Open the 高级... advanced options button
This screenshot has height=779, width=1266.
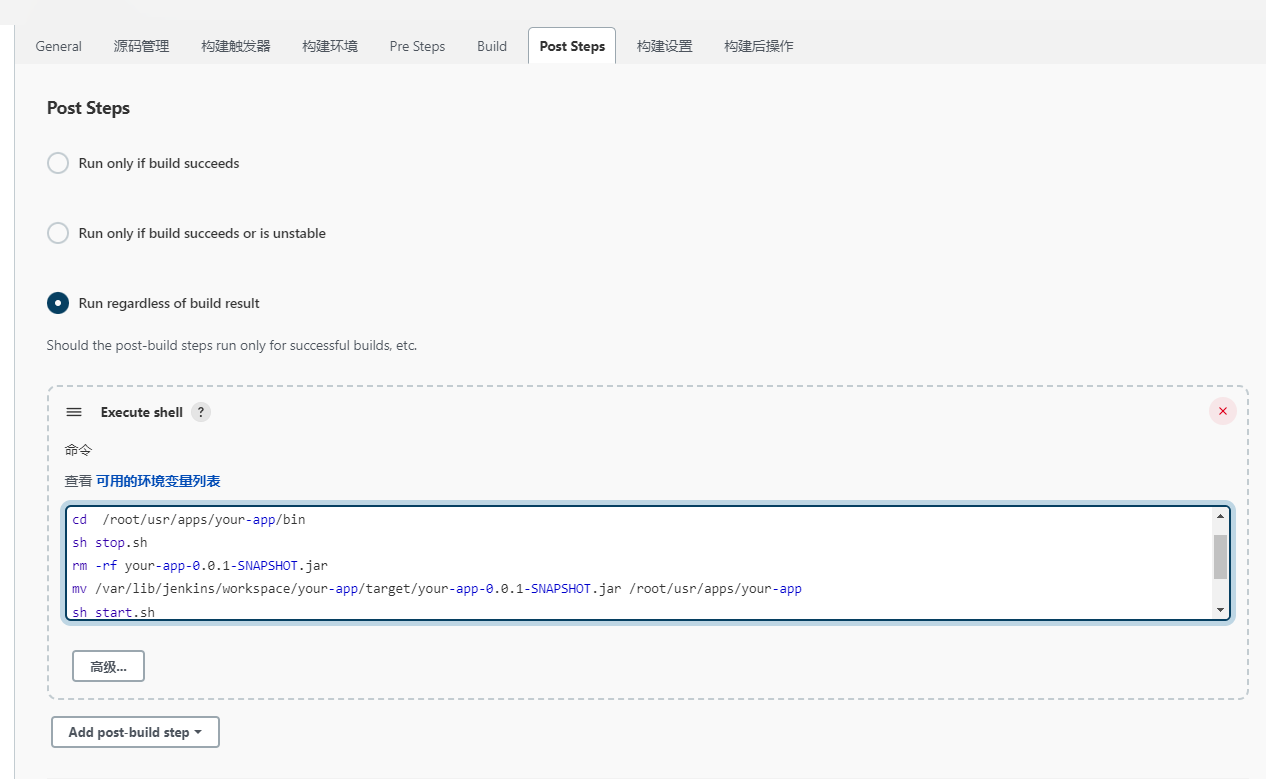[x=108, y=666]
